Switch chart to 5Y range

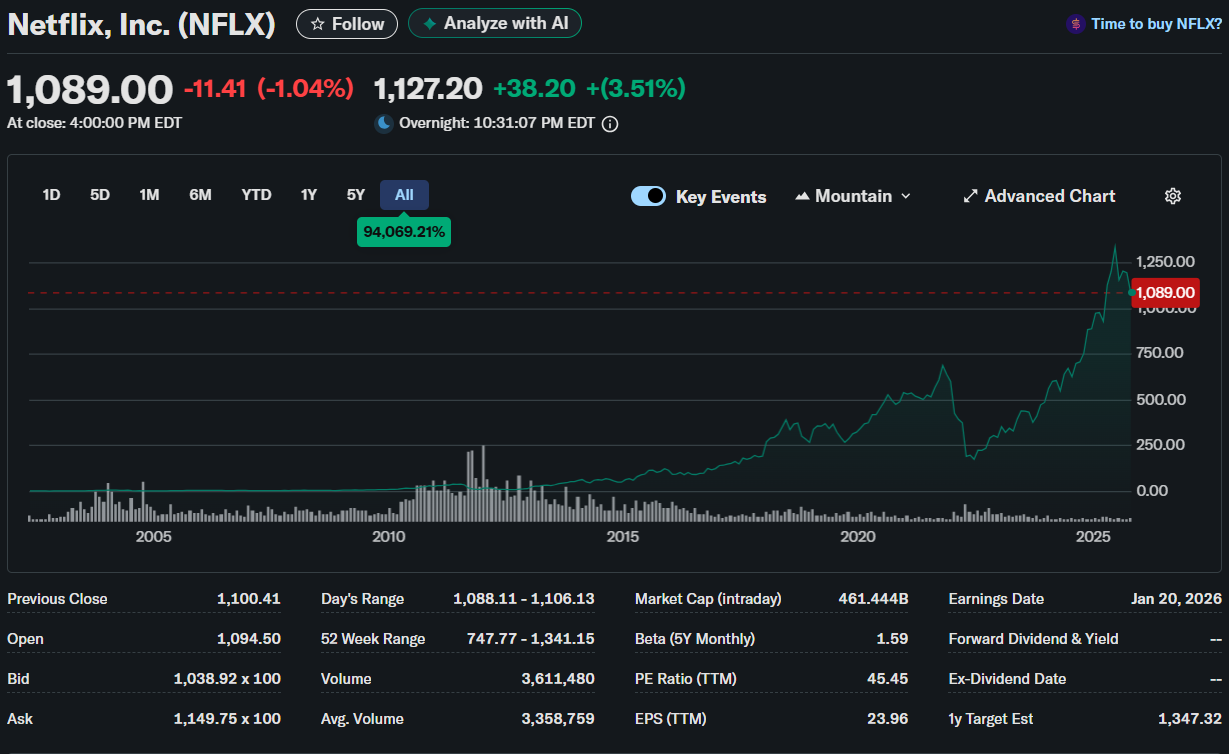click(x=356, y=195)
